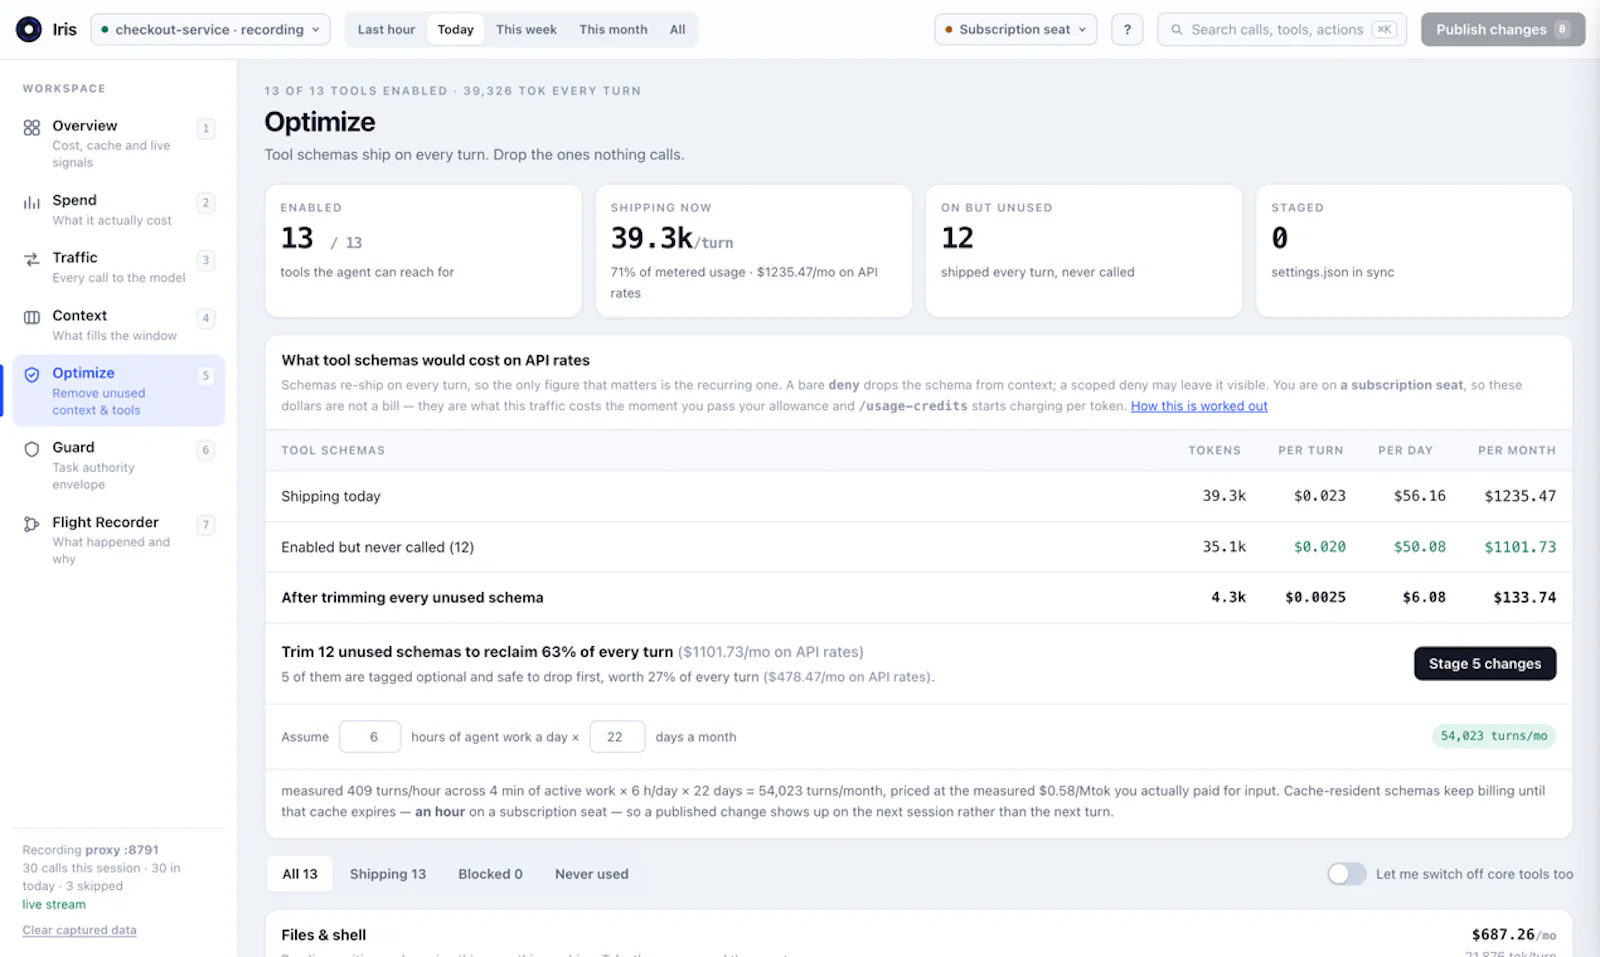Expand the Subscription seat dropdown
This screenshot has width=1600, height=957.
tap(1015, 30)
